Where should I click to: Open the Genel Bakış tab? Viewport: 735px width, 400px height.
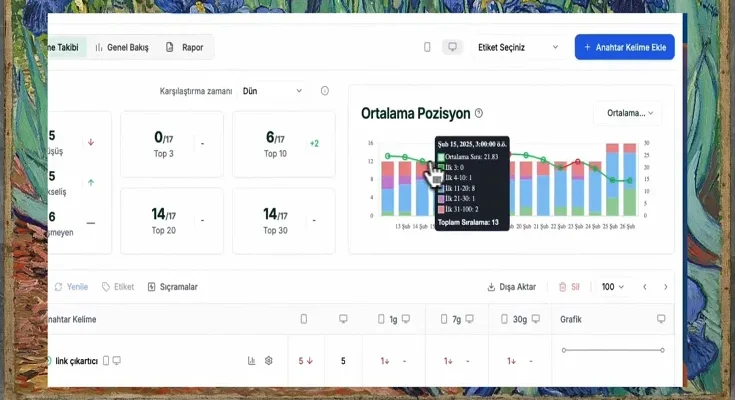(121, 47)
